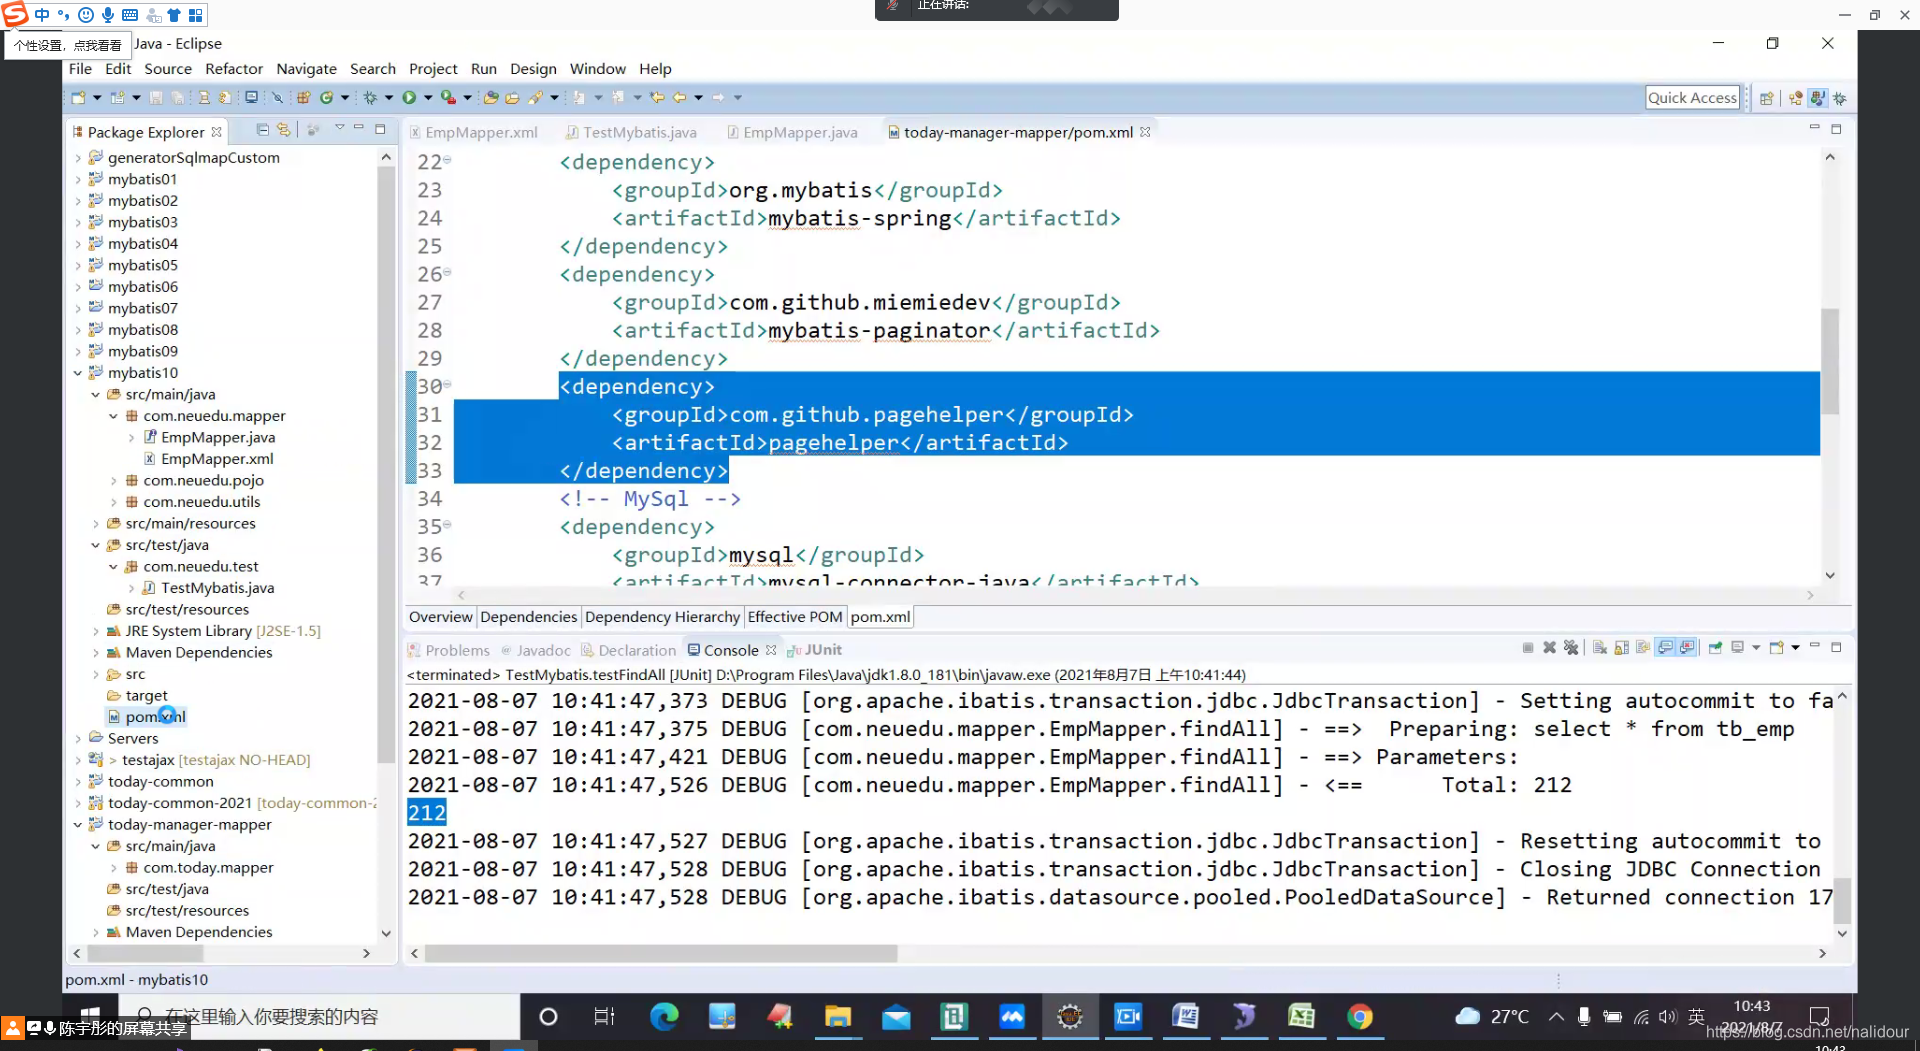The image size is (1920, 1051).
Task: Click the Debug perspective icon at top right
Action: coord(1840,98)
